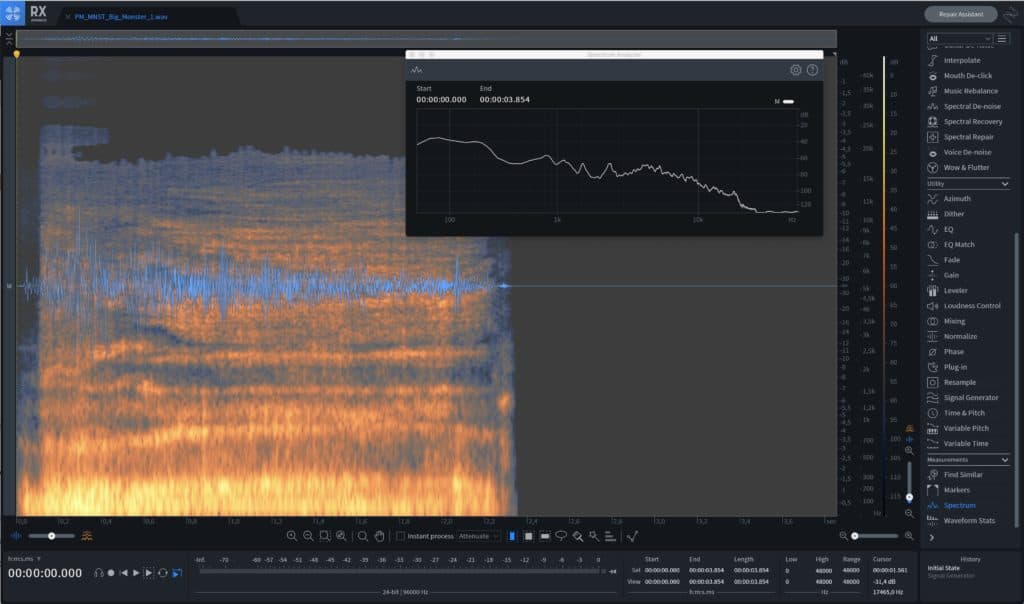The width and height of the screenshot is (1024, 604).
Task: Open the Mixing module
Action: [953, 321]
